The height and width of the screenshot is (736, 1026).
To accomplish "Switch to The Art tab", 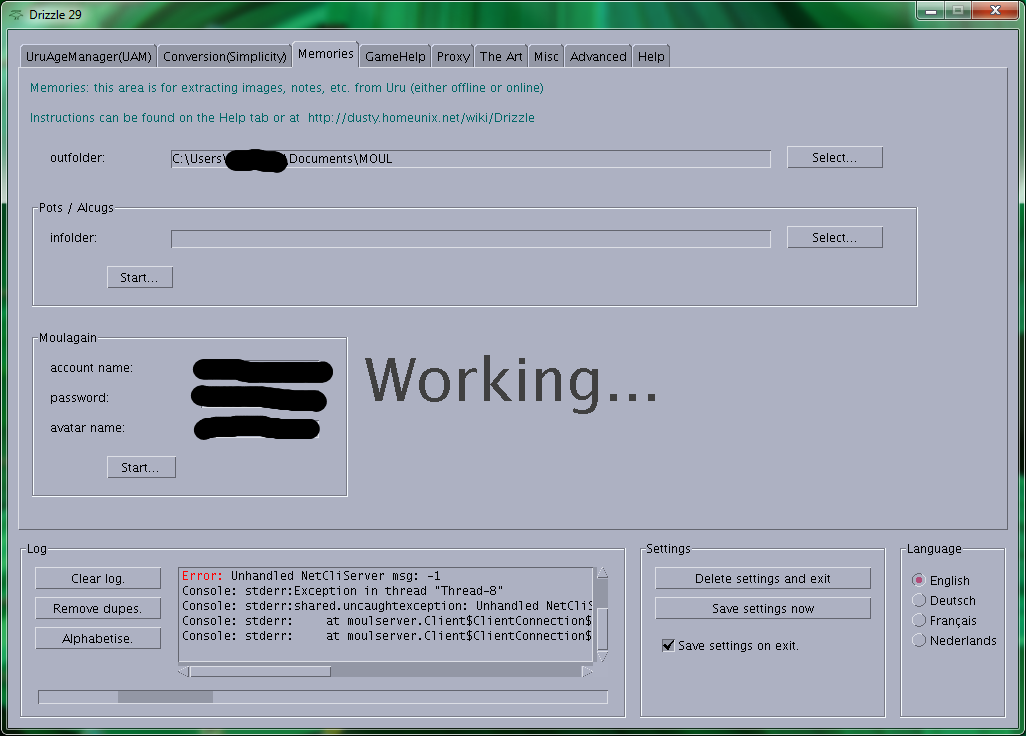I will (x=501, y=56).
